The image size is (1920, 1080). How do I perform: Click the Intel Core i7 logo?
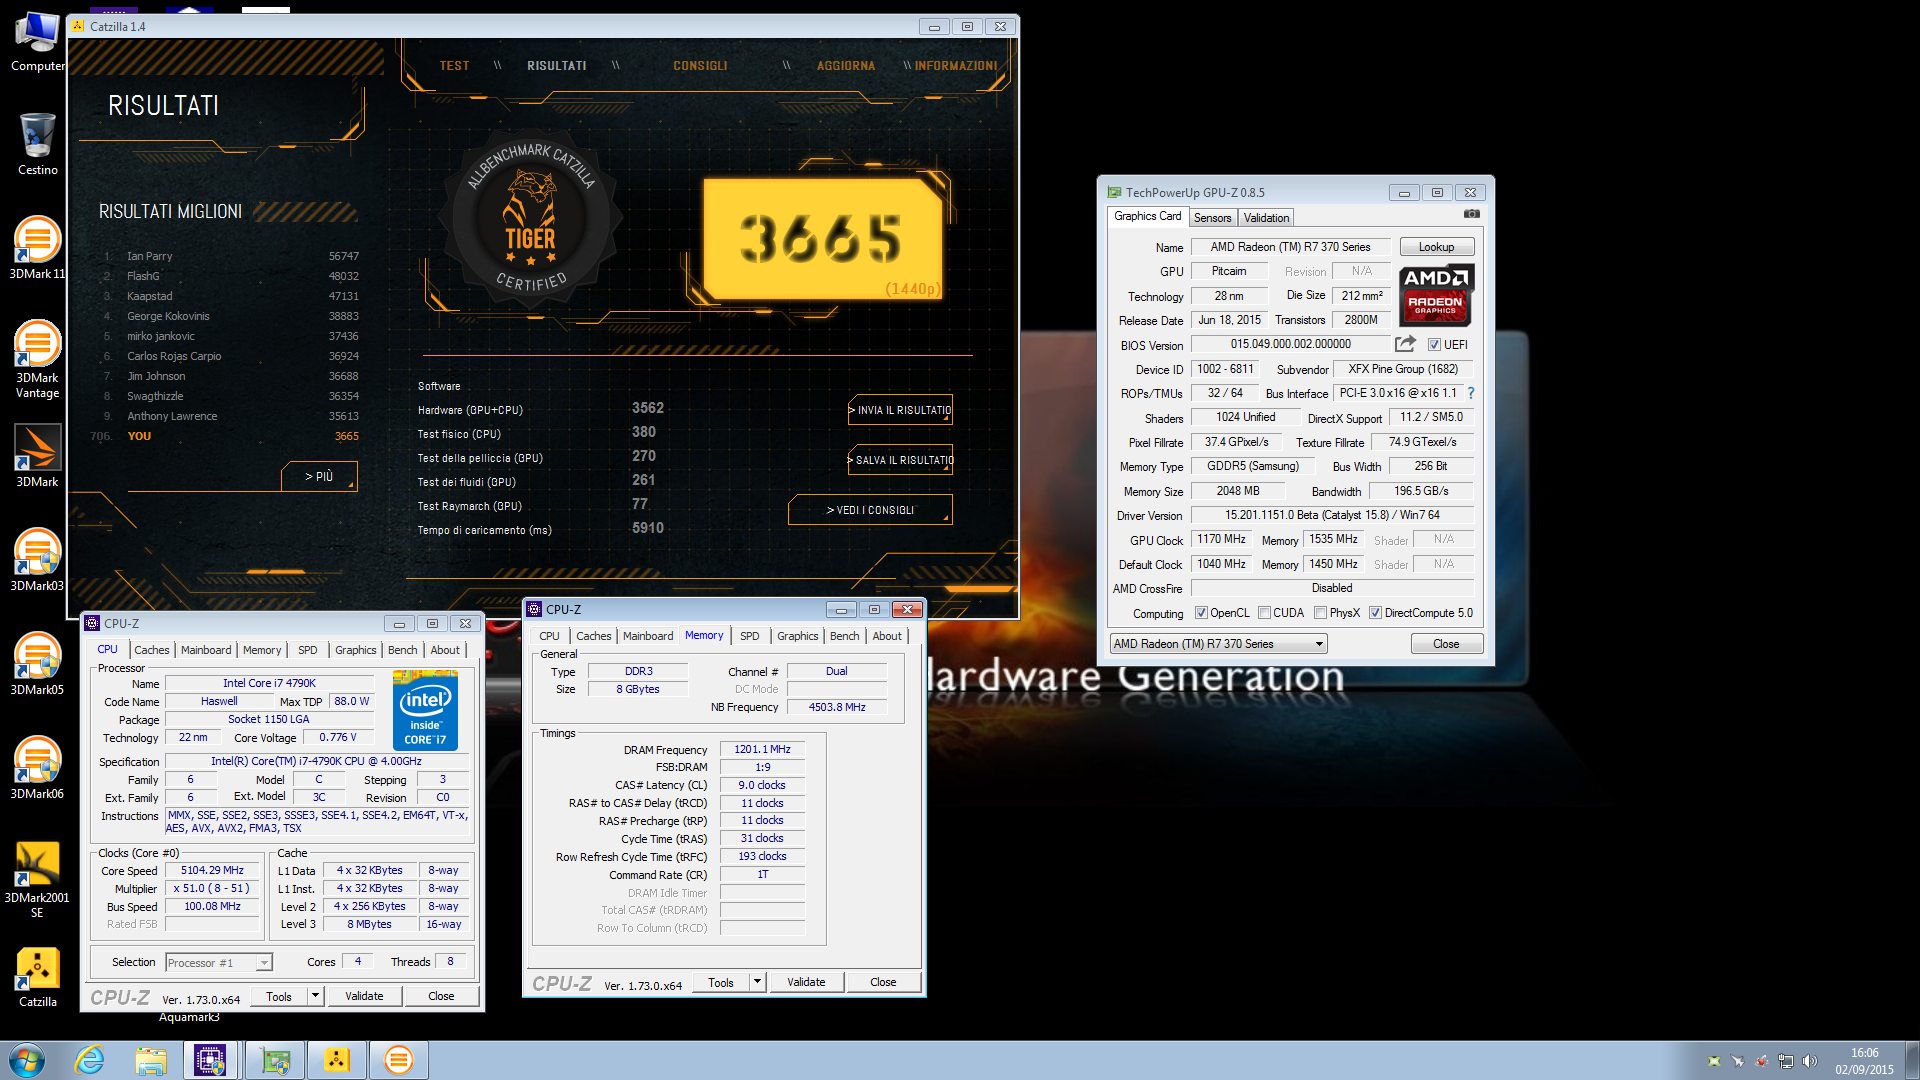coord(425,711)
